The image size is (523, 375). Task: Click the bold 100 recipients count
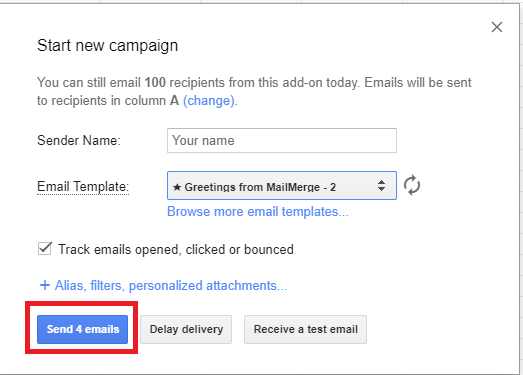point(155,82)
